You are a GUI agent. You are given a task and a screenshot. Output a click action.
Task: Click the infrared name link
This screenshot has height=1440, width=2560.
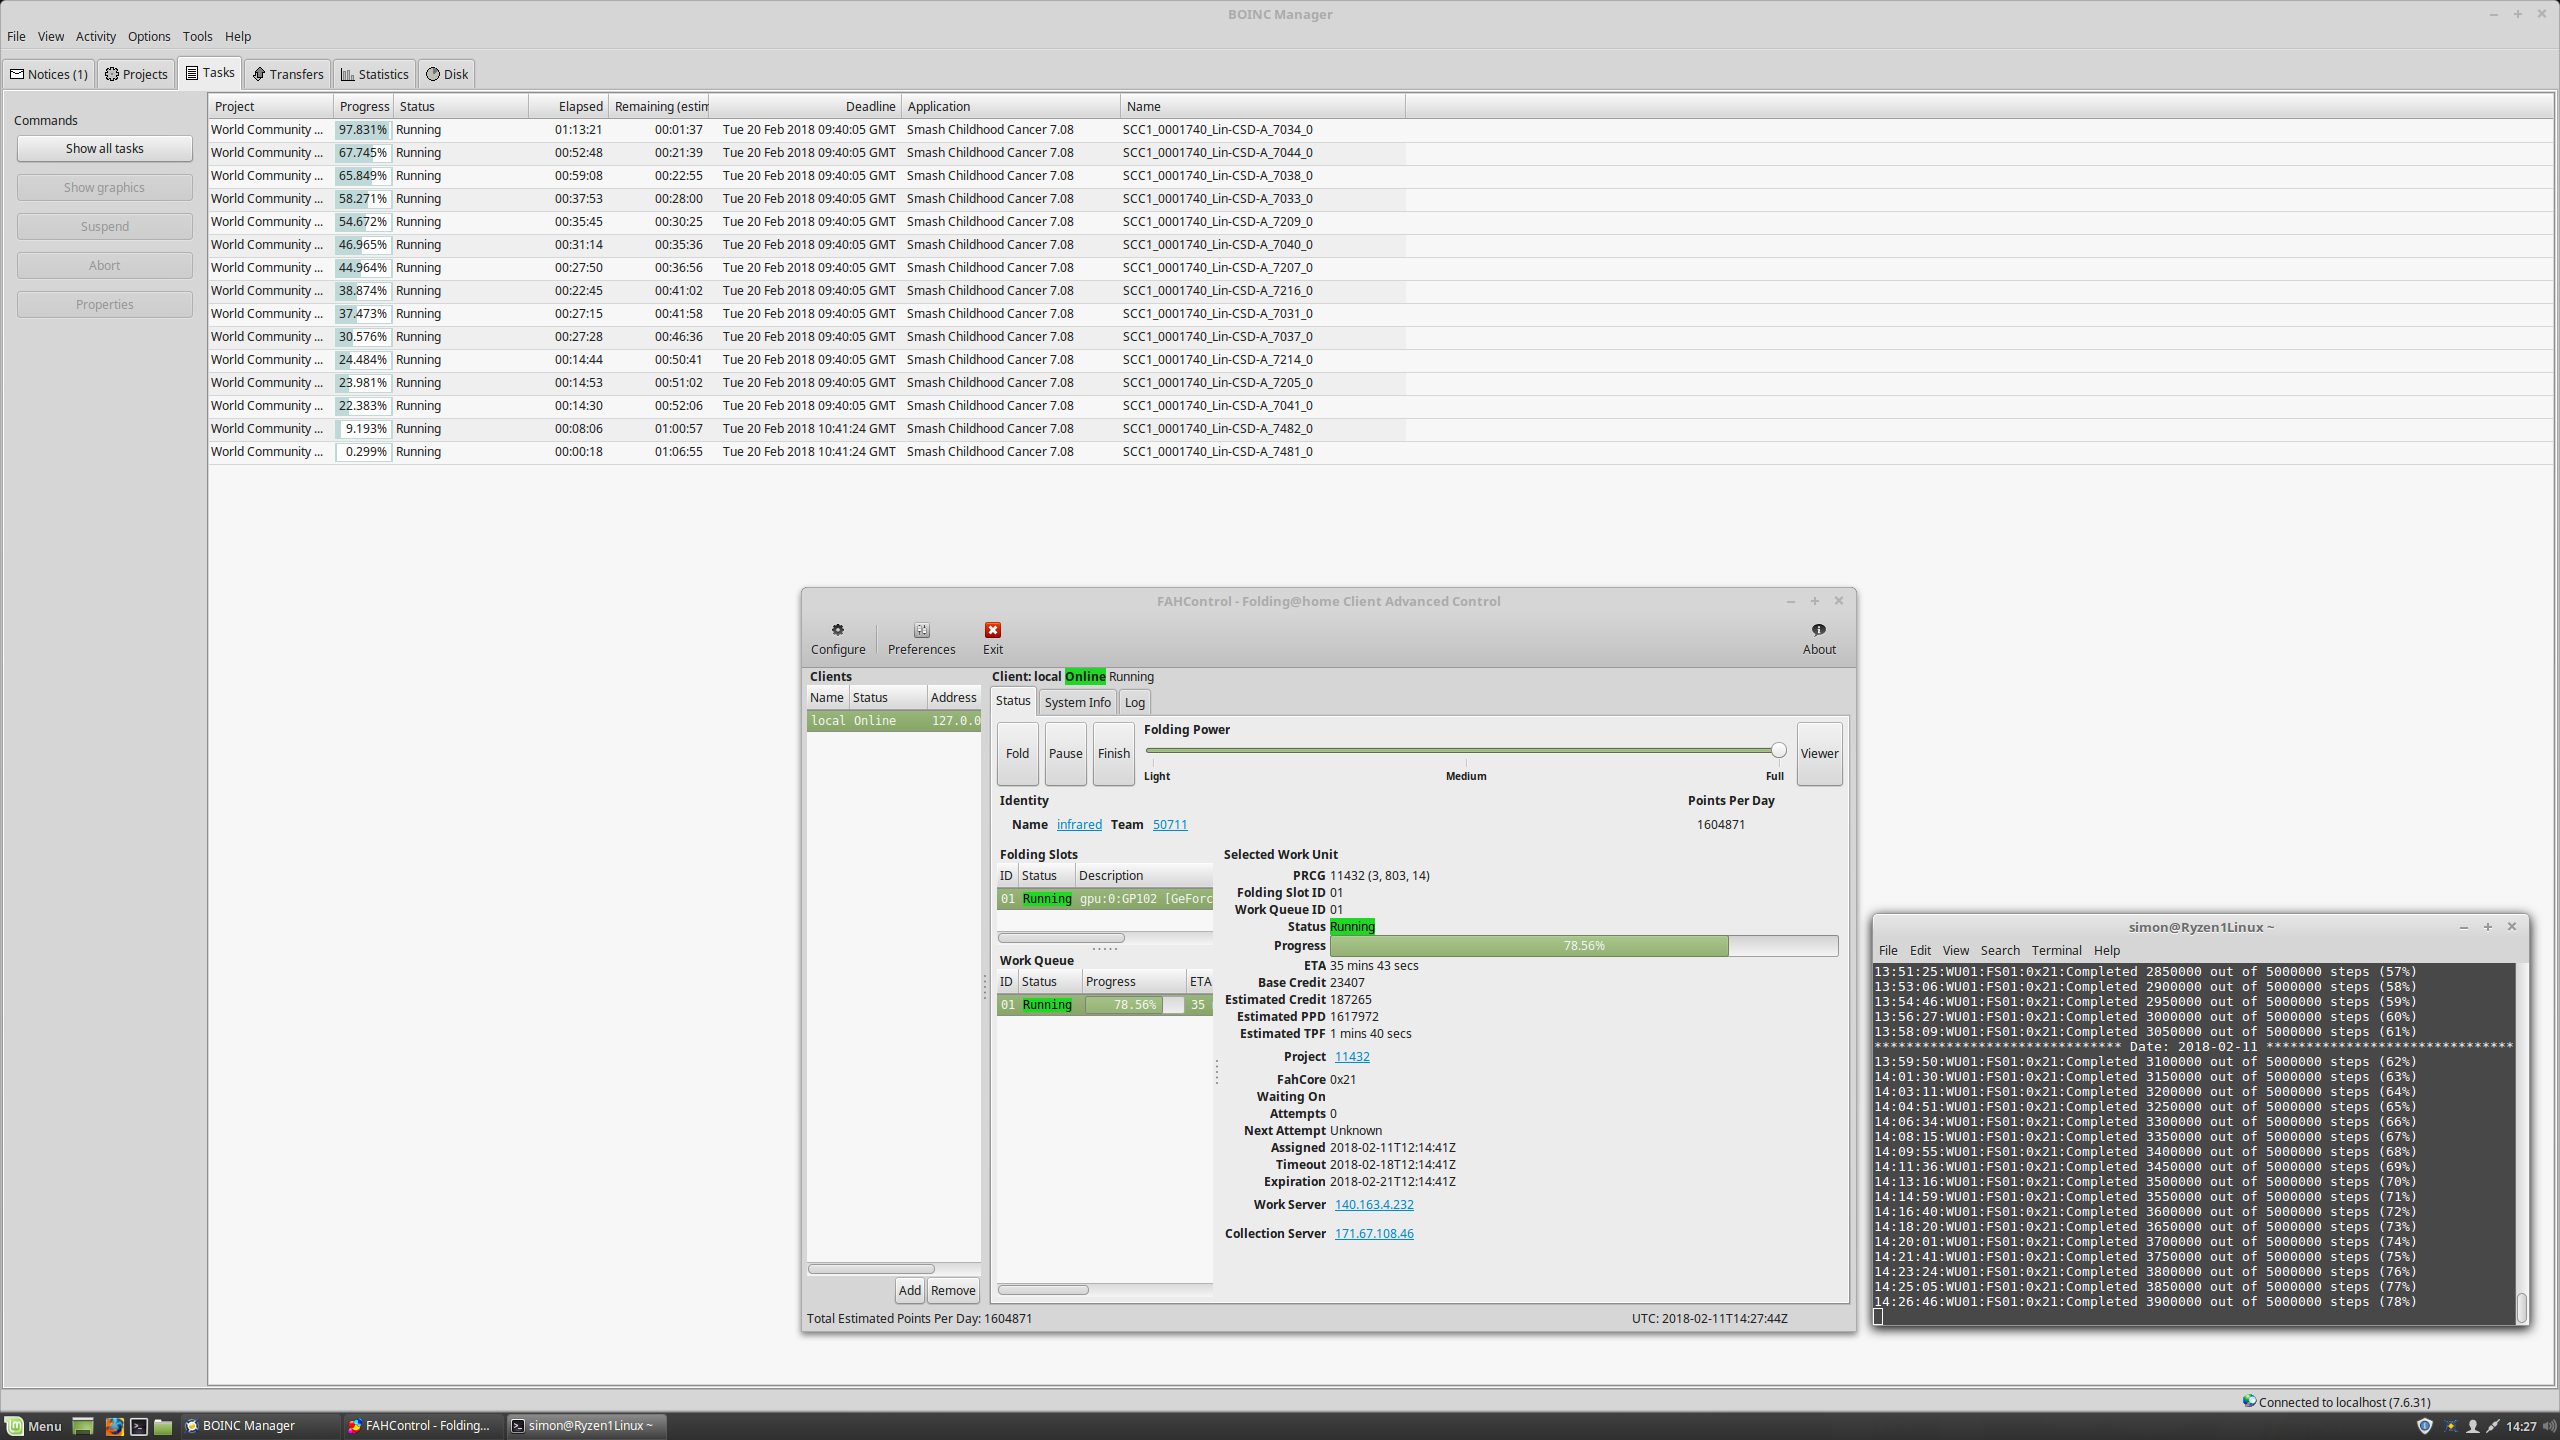pos(1079,825)
